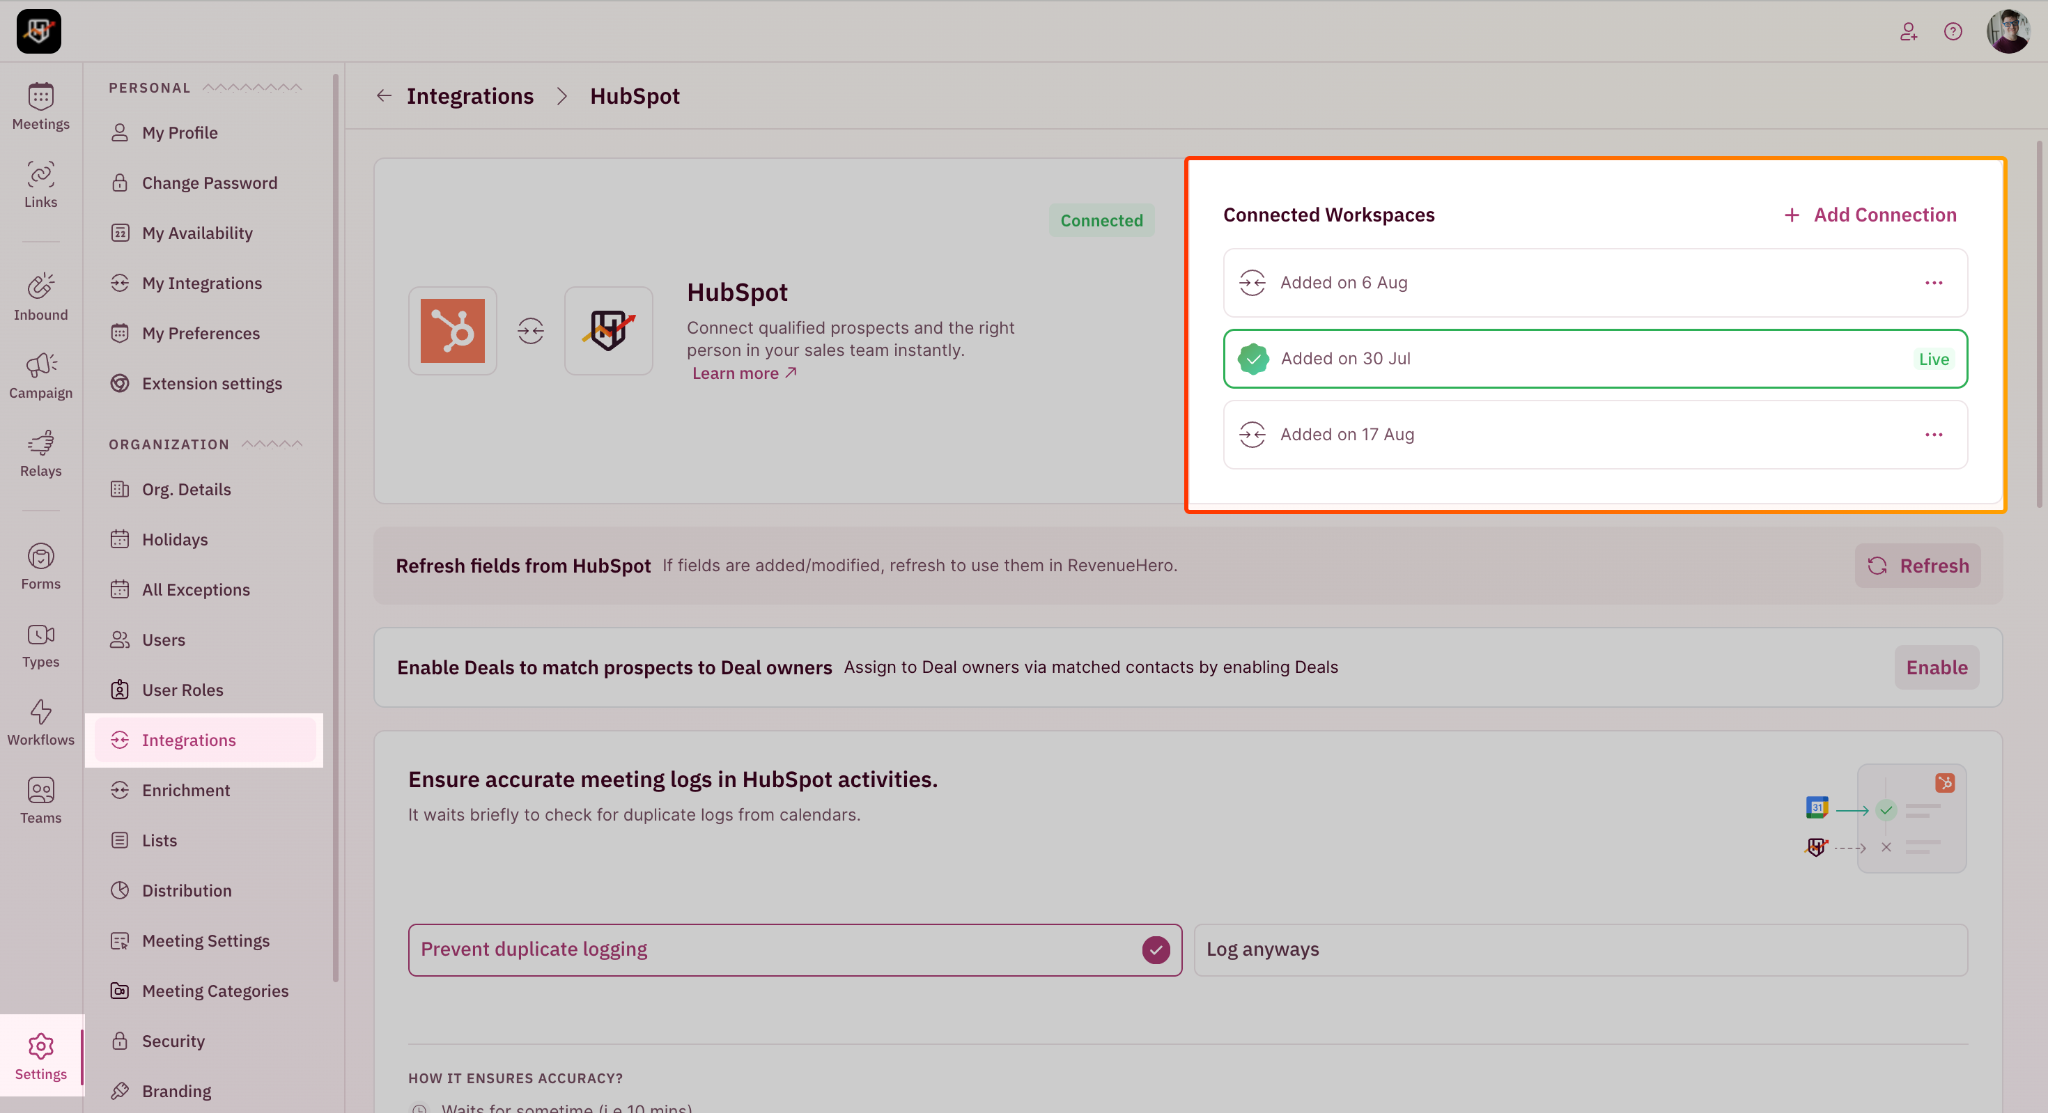Click the connection icon for Added on 17 Aug
This screenshot has height=1113, width=2048.
click(x=1252, y=435)
